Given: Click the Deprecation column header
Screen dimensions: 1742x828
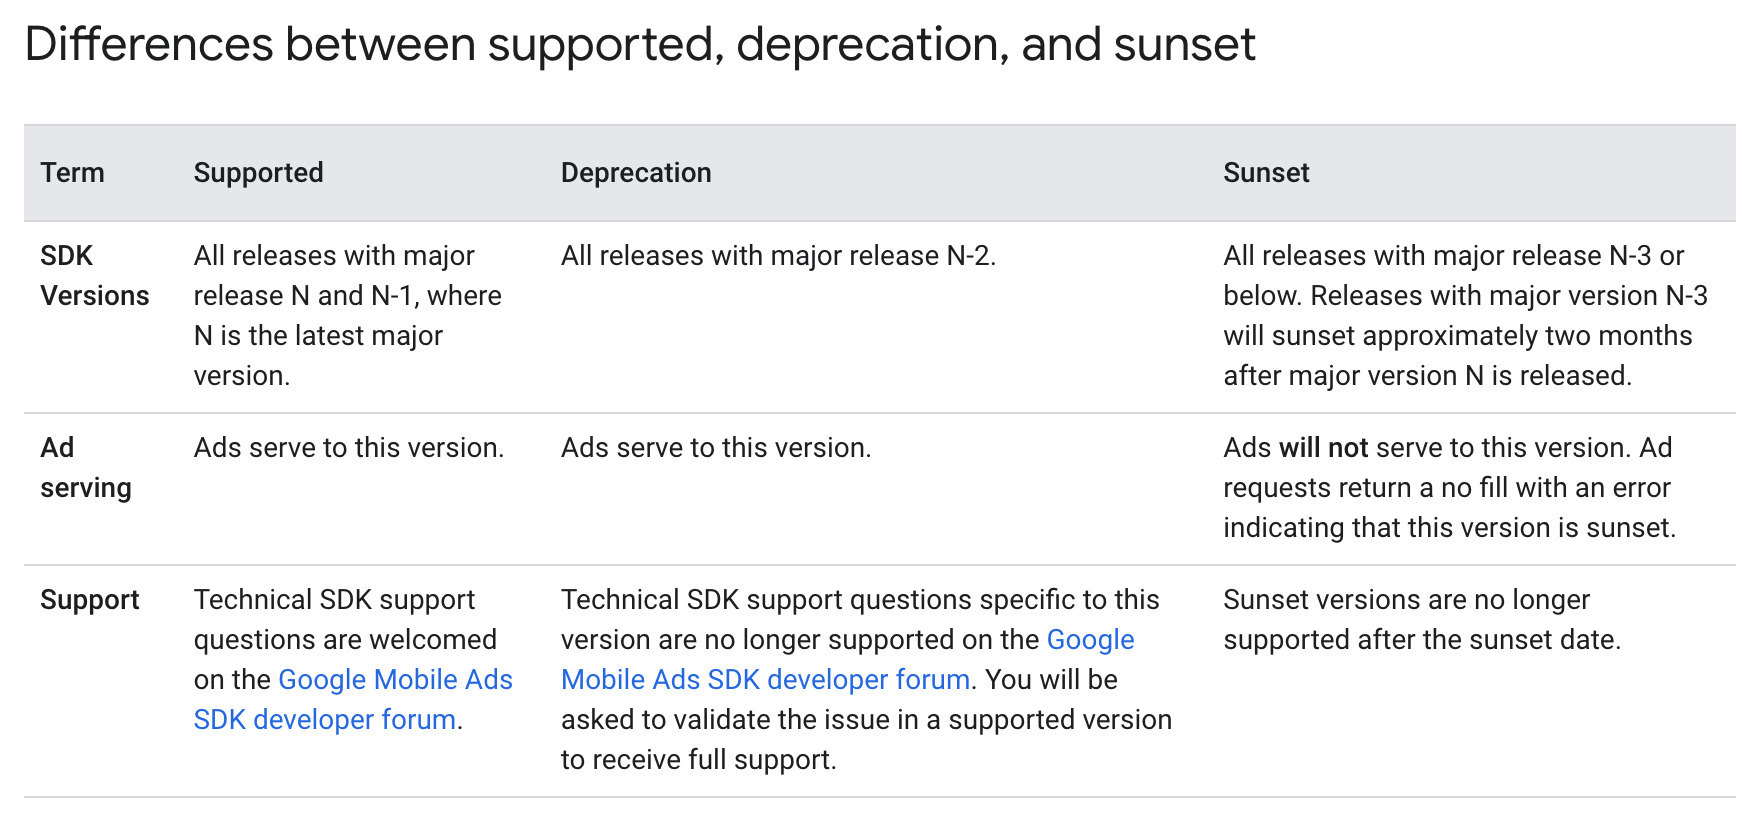Looking at the screenshot, I should click(636, 173).
